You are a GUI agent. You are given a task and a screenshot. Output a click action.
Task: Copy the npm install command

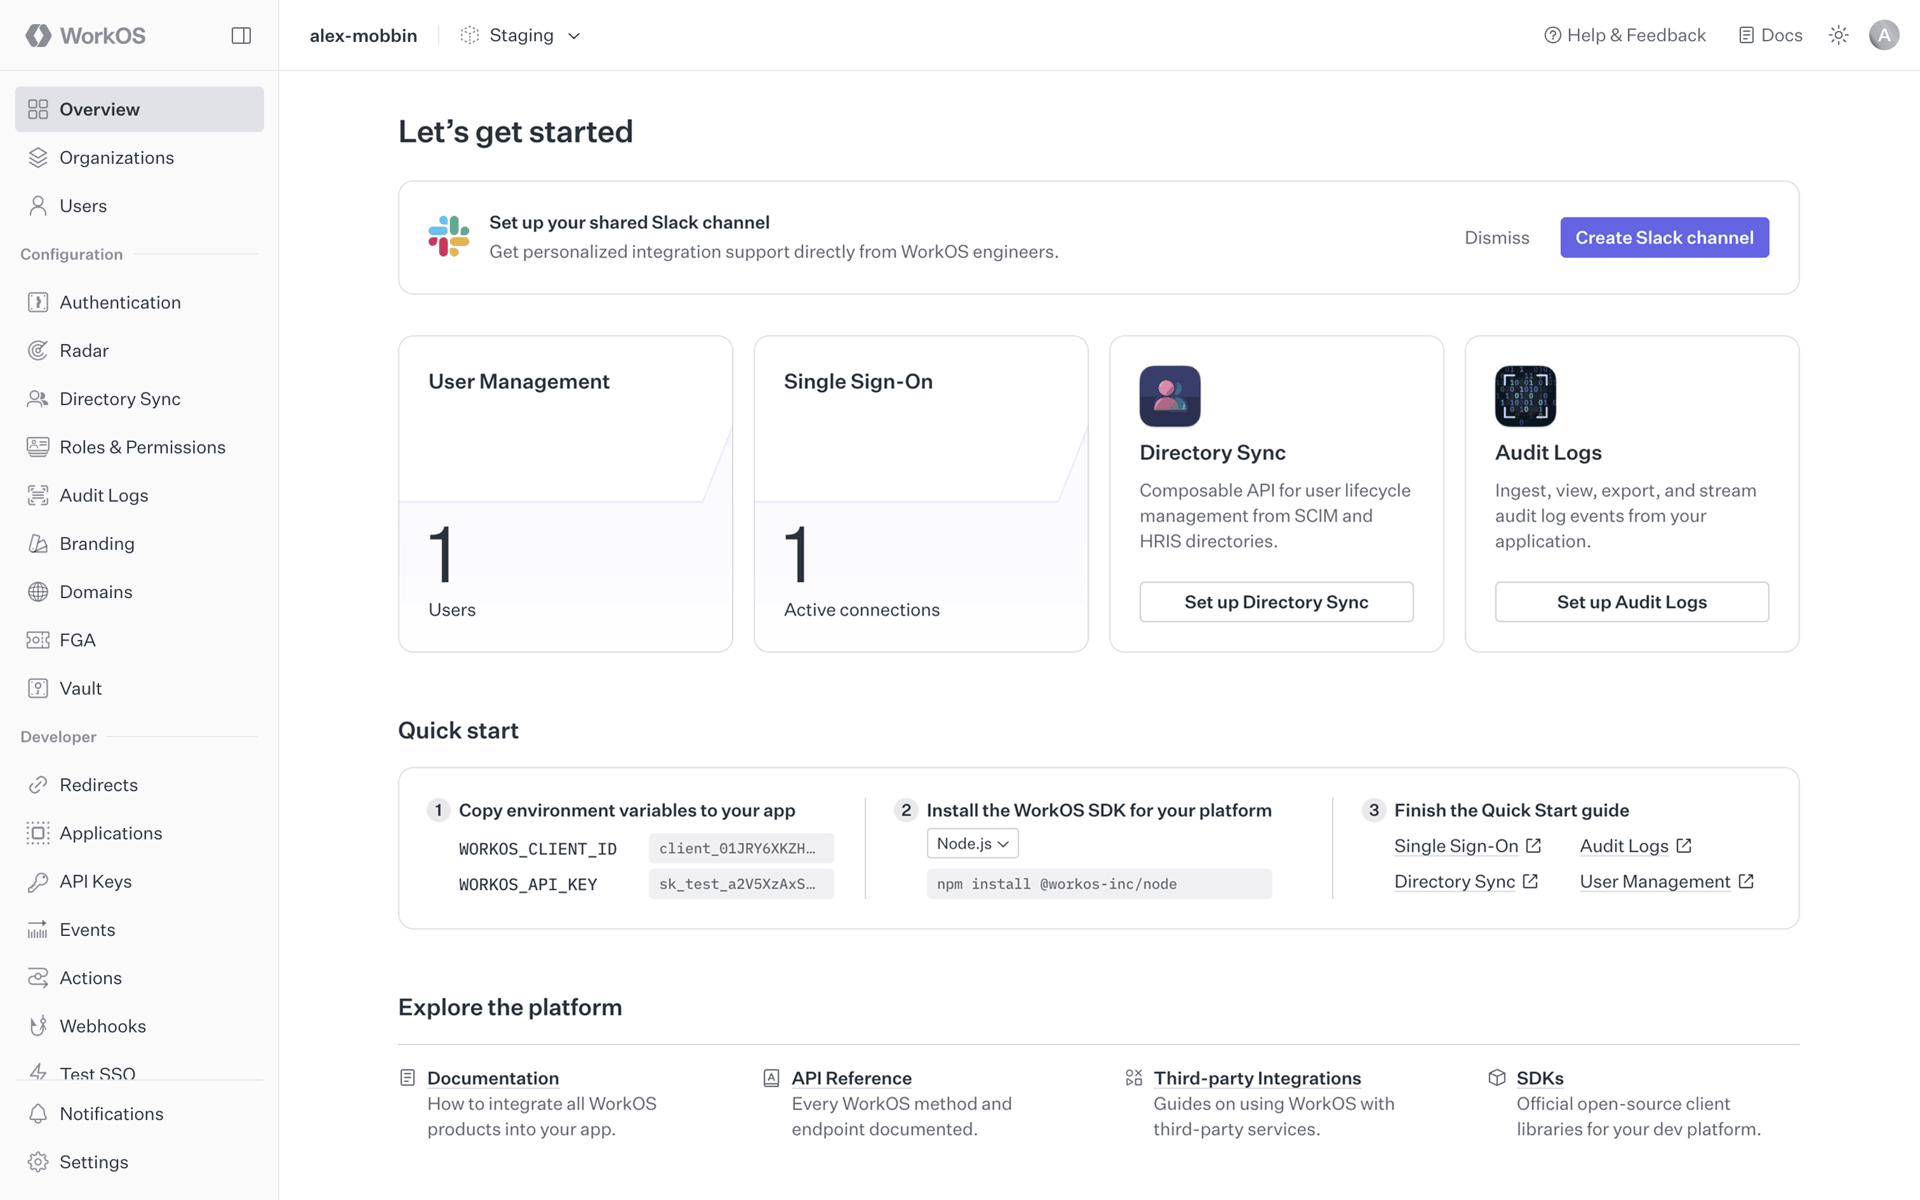tap(1099, 884)
